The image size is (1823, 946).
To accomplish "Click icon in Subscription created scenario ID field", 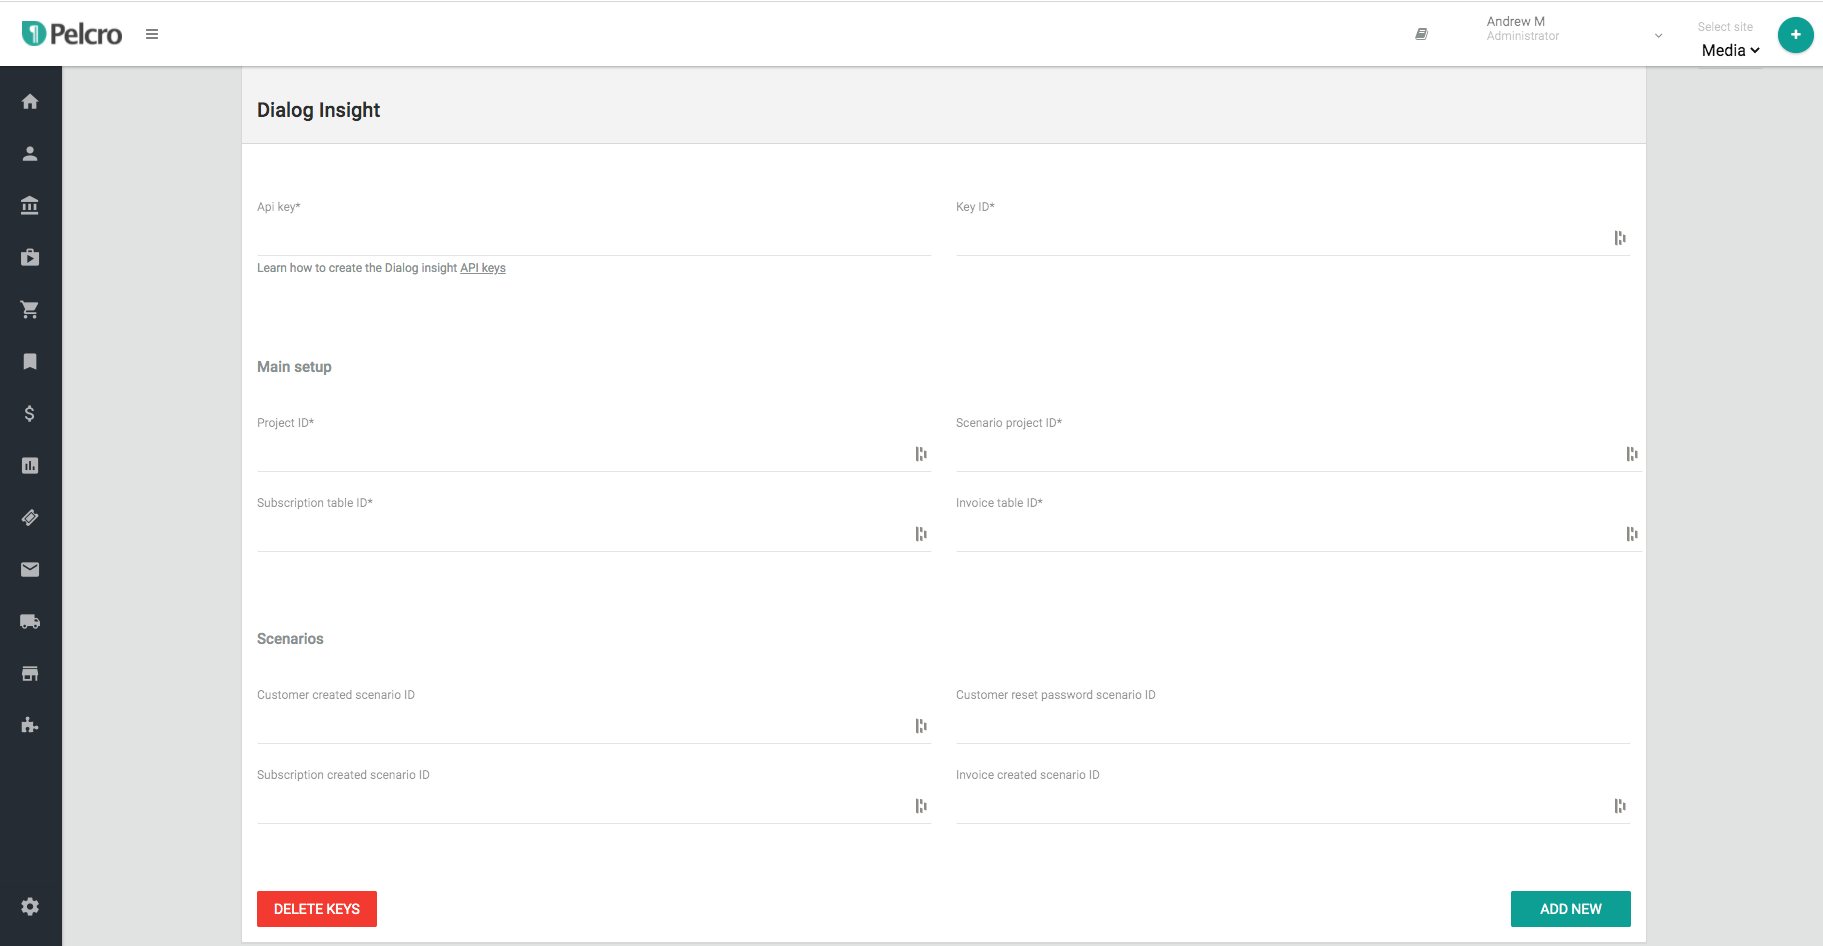I will (x=921, y=806).
